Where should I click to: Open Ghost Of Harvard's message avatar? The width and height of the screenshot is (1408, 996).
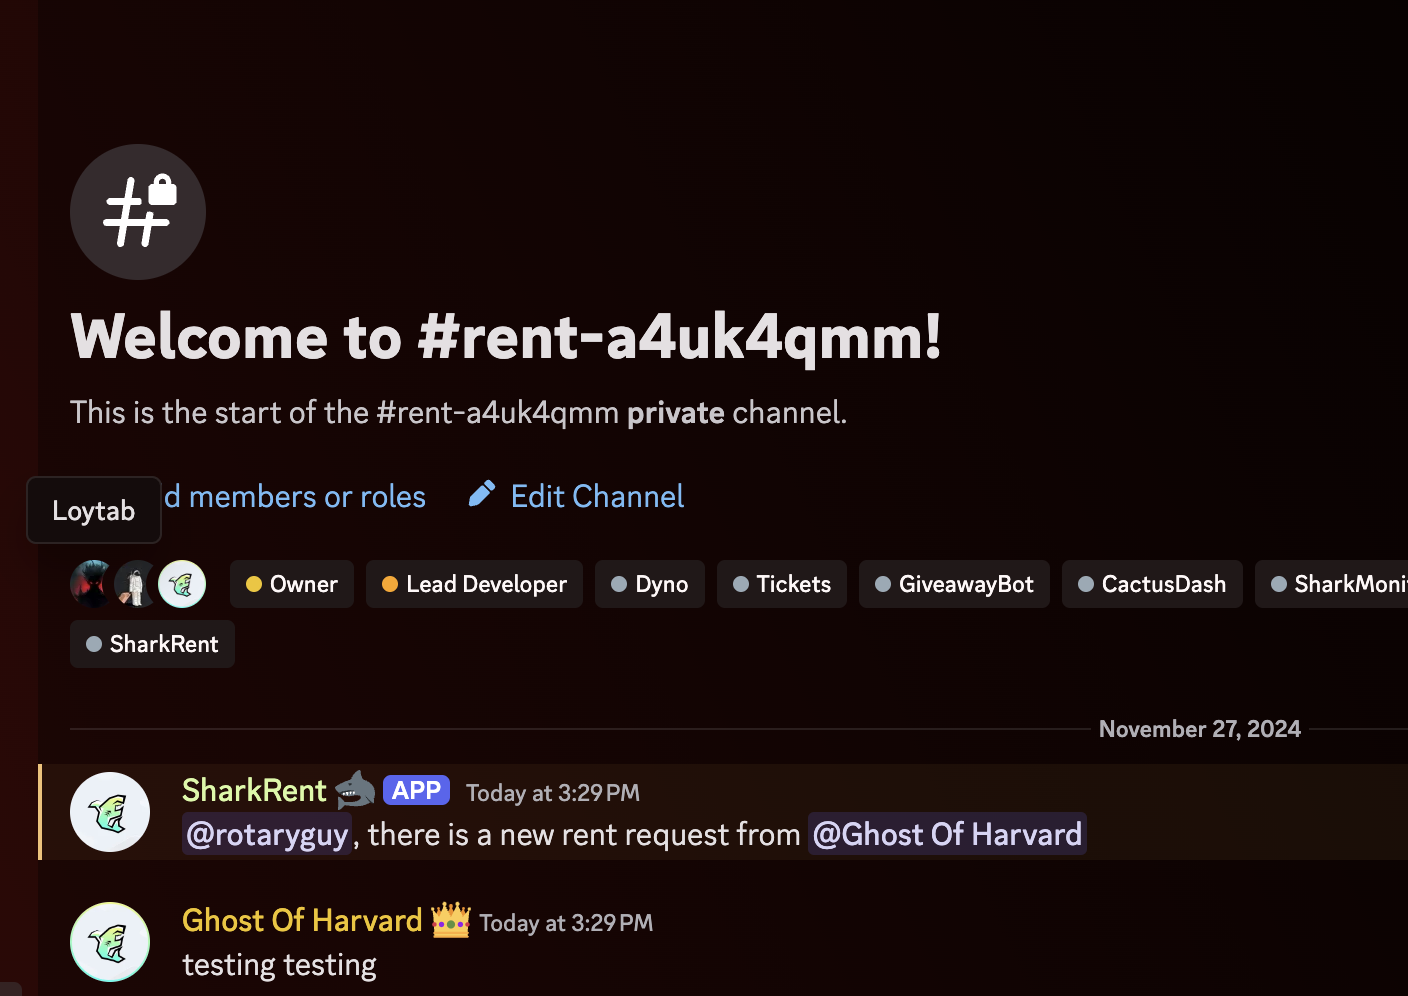(x=110, y=942)
